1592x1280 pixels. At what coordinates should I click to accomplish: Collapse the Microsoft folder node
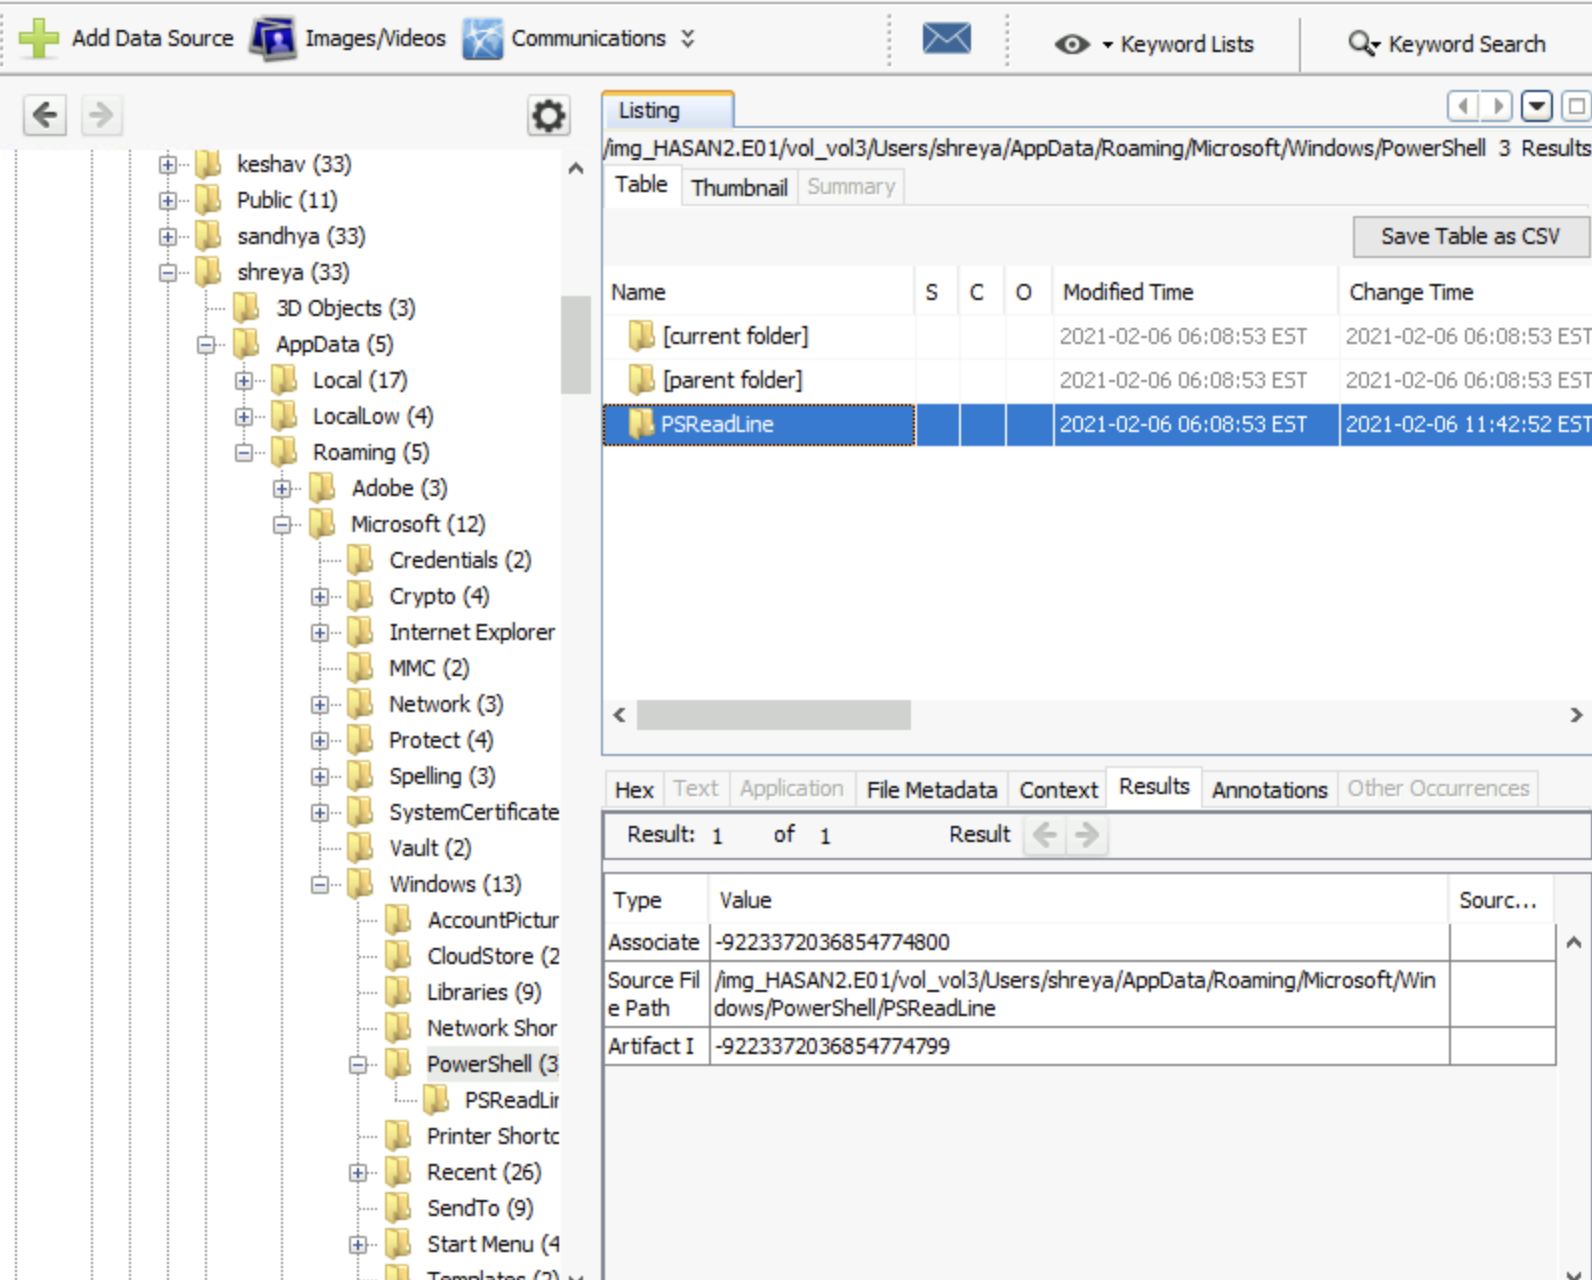click(x=282, y=524)
